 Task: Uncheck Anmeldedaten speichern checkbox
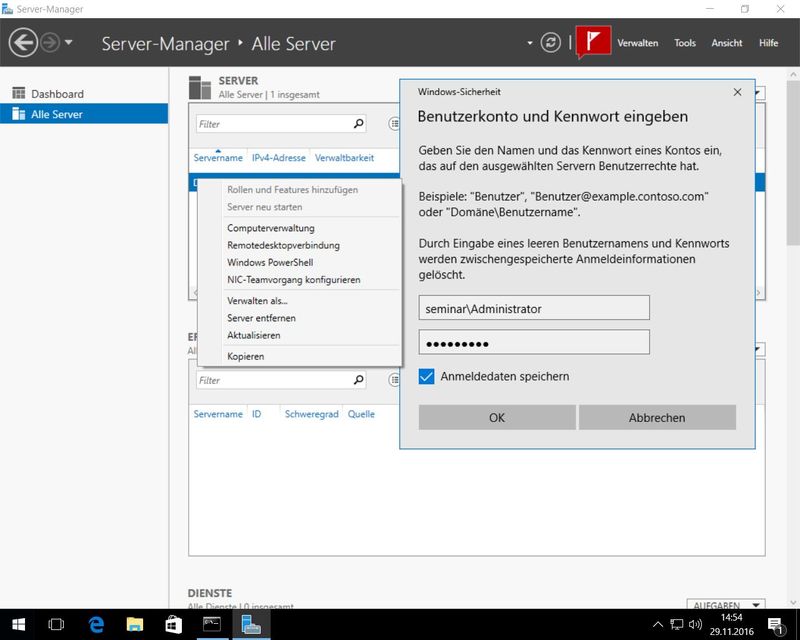click(427, 376)
